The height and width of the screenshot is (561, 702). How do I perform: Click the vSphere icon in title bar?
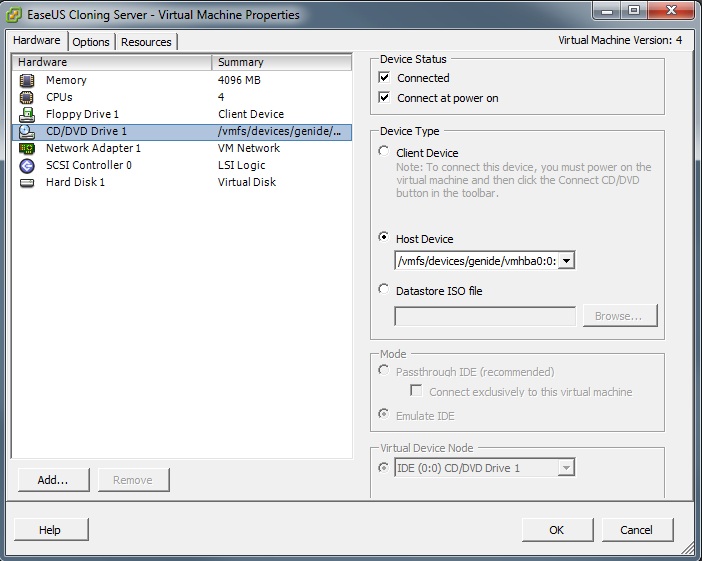click(13, 15)
